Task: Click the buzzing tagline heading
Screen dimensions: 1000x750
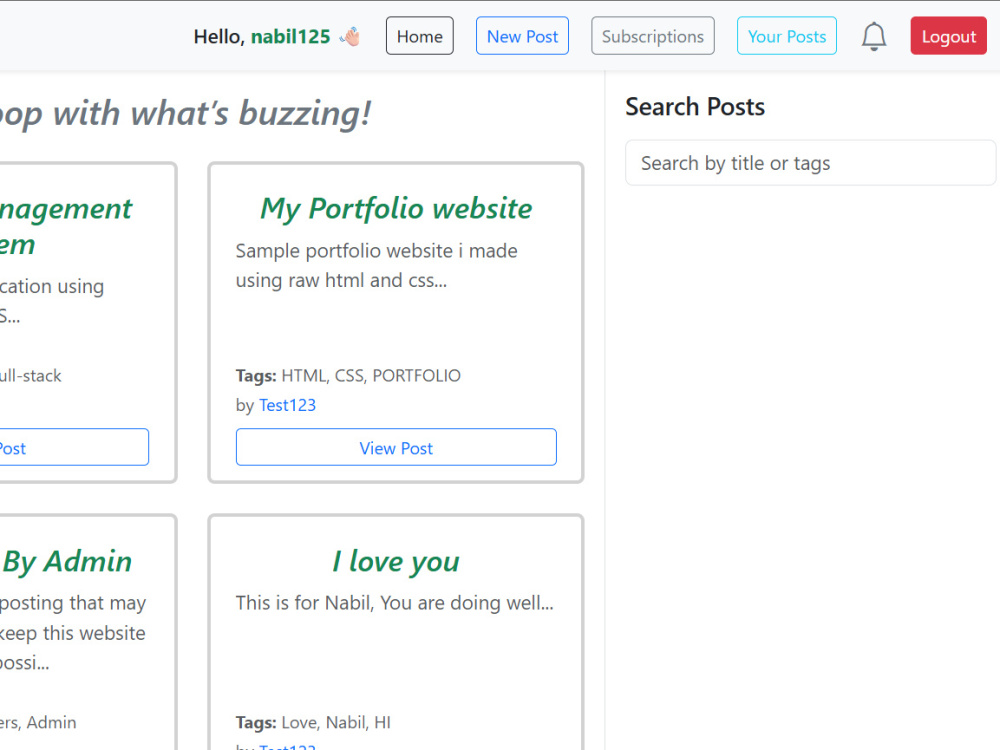Action: click(185, 112)
